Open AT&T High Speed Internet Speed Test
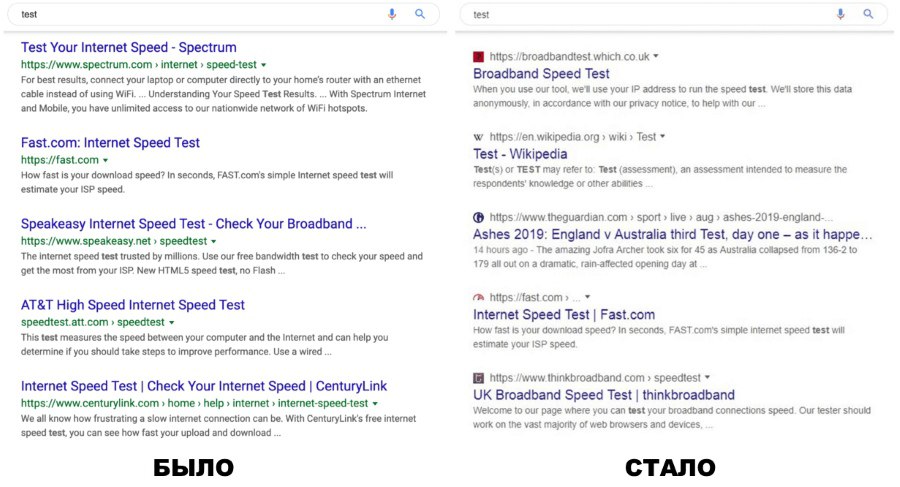The height and width of the screenshot is (487, 900). [133, 304]
